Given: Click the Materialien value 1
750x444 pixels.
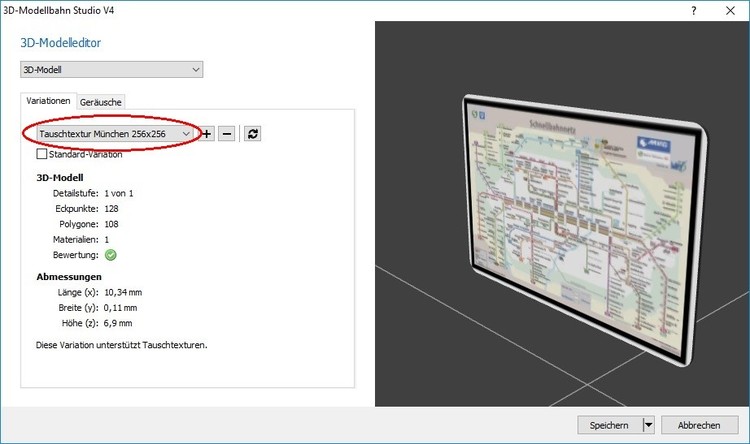Looking at the screenshot, I should (x=107, y=239).
